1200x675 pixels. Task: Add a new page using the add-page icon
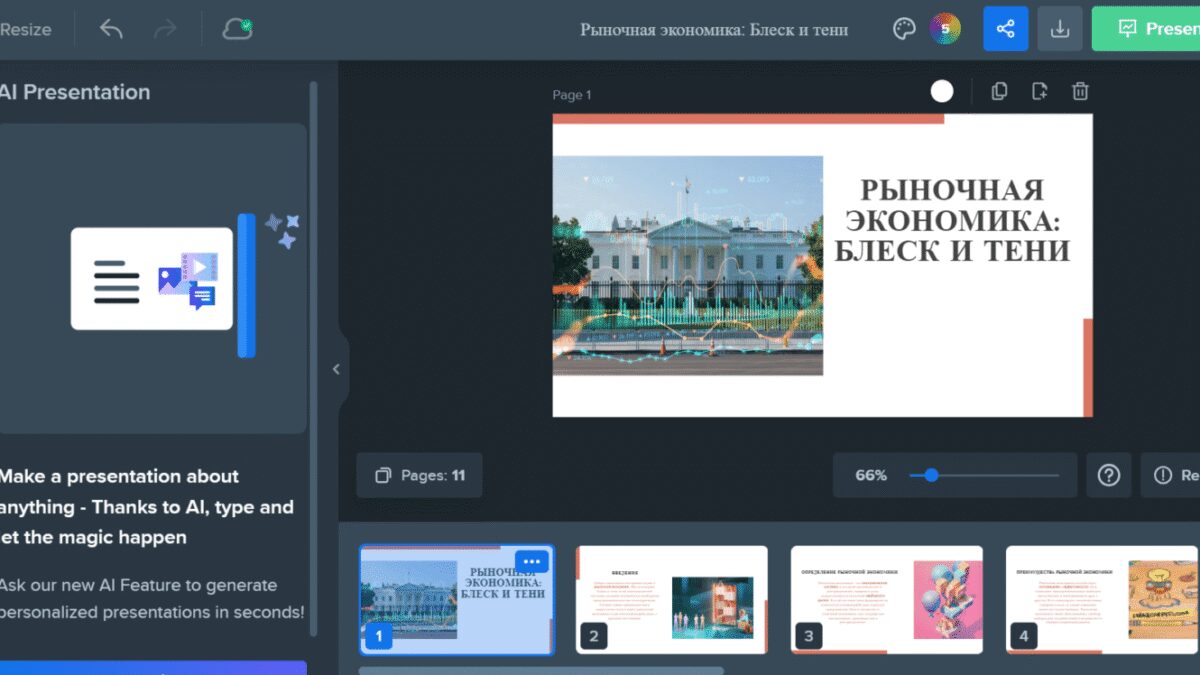point(1039,92)
